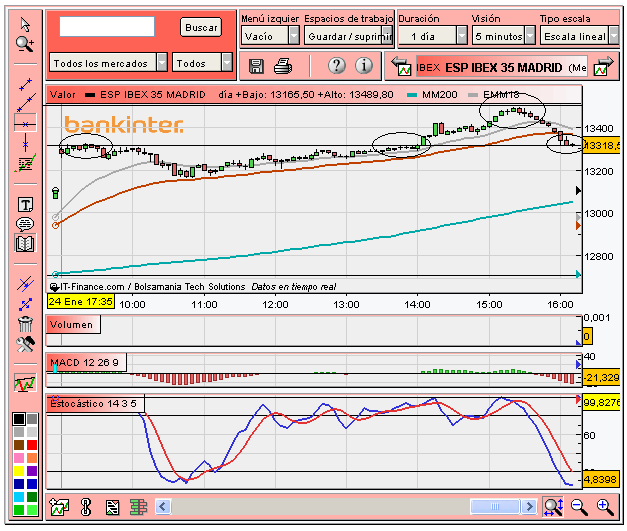The image size is (627, 531).
Task: Click the IT-Finance.com credit link
Action: (92, 287)
